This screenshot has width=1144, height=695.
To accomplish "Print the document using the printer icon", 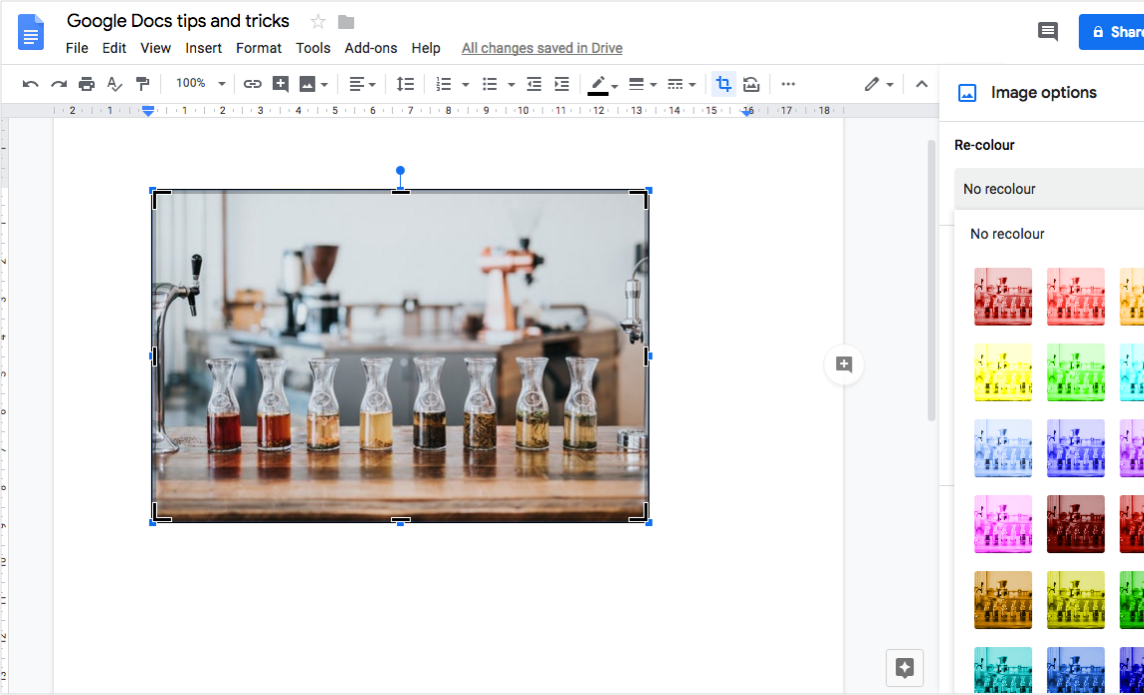I will 87,84.
